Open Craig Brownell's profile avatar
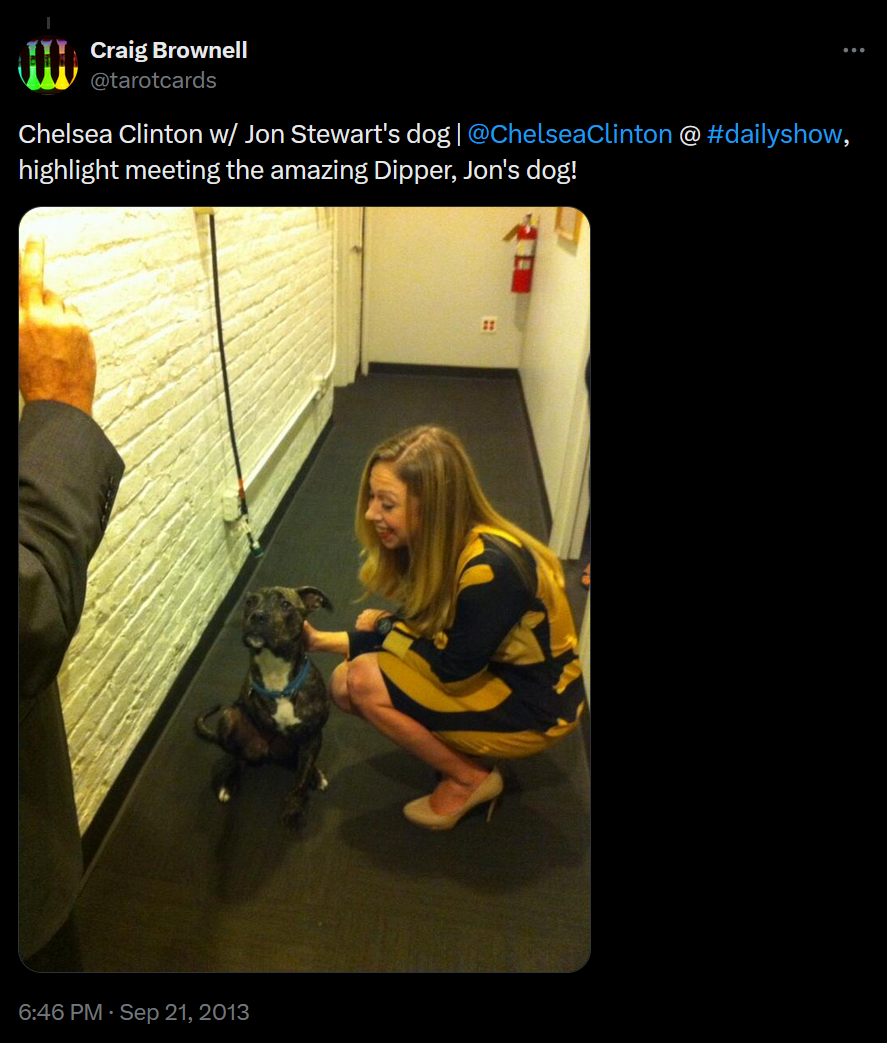887x1043 pixels. pyautogui.click(x=48, y=65)
